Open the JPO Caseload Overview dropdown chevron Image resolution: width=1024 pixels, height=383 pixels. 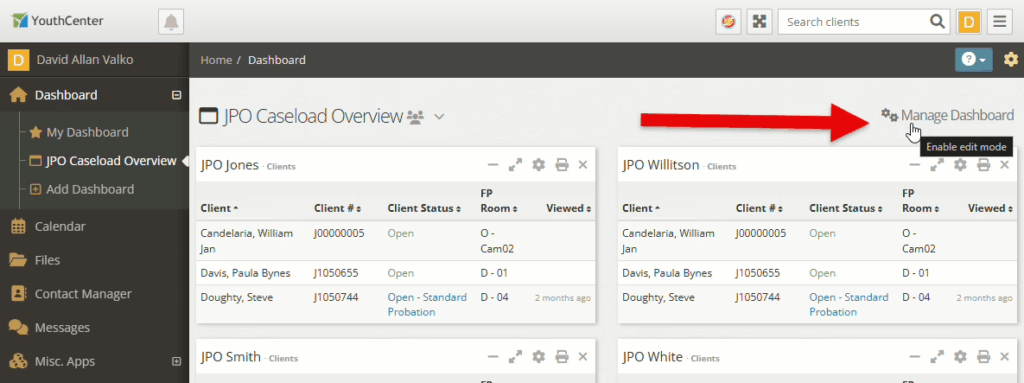pos(440,117)
